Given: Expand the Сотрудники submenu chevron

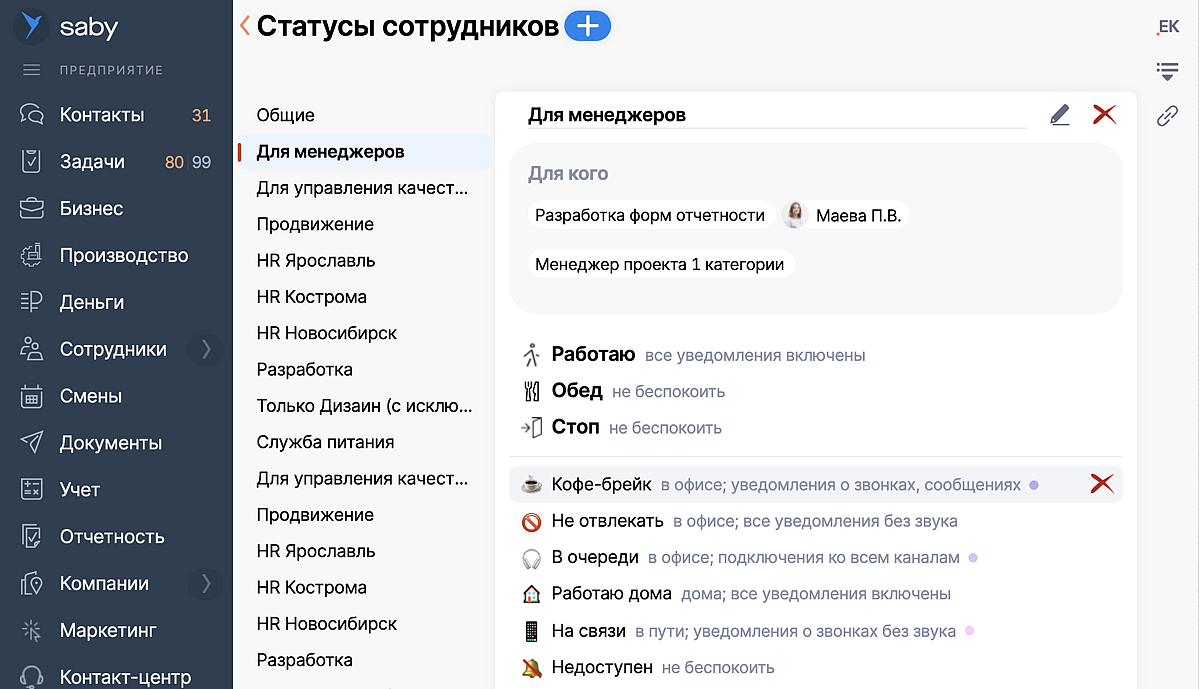Looking at the screenshot, I should coord(206,349).
